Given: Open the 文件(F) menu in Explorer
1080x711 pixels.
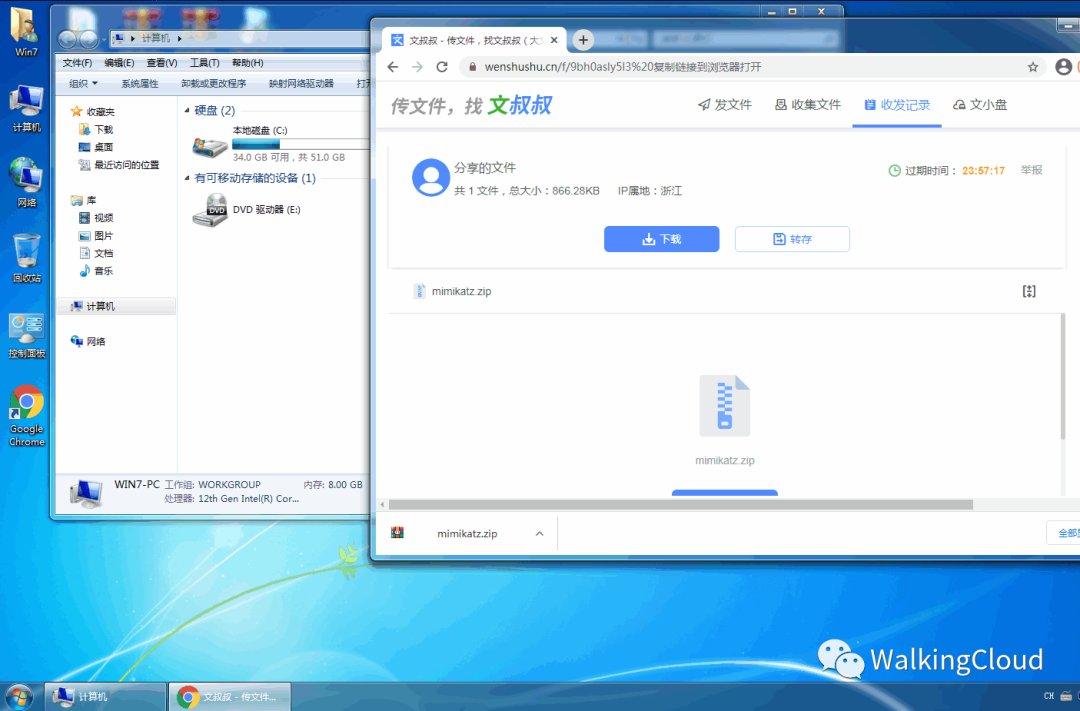Looking at the screenshot, I should 77,63.
